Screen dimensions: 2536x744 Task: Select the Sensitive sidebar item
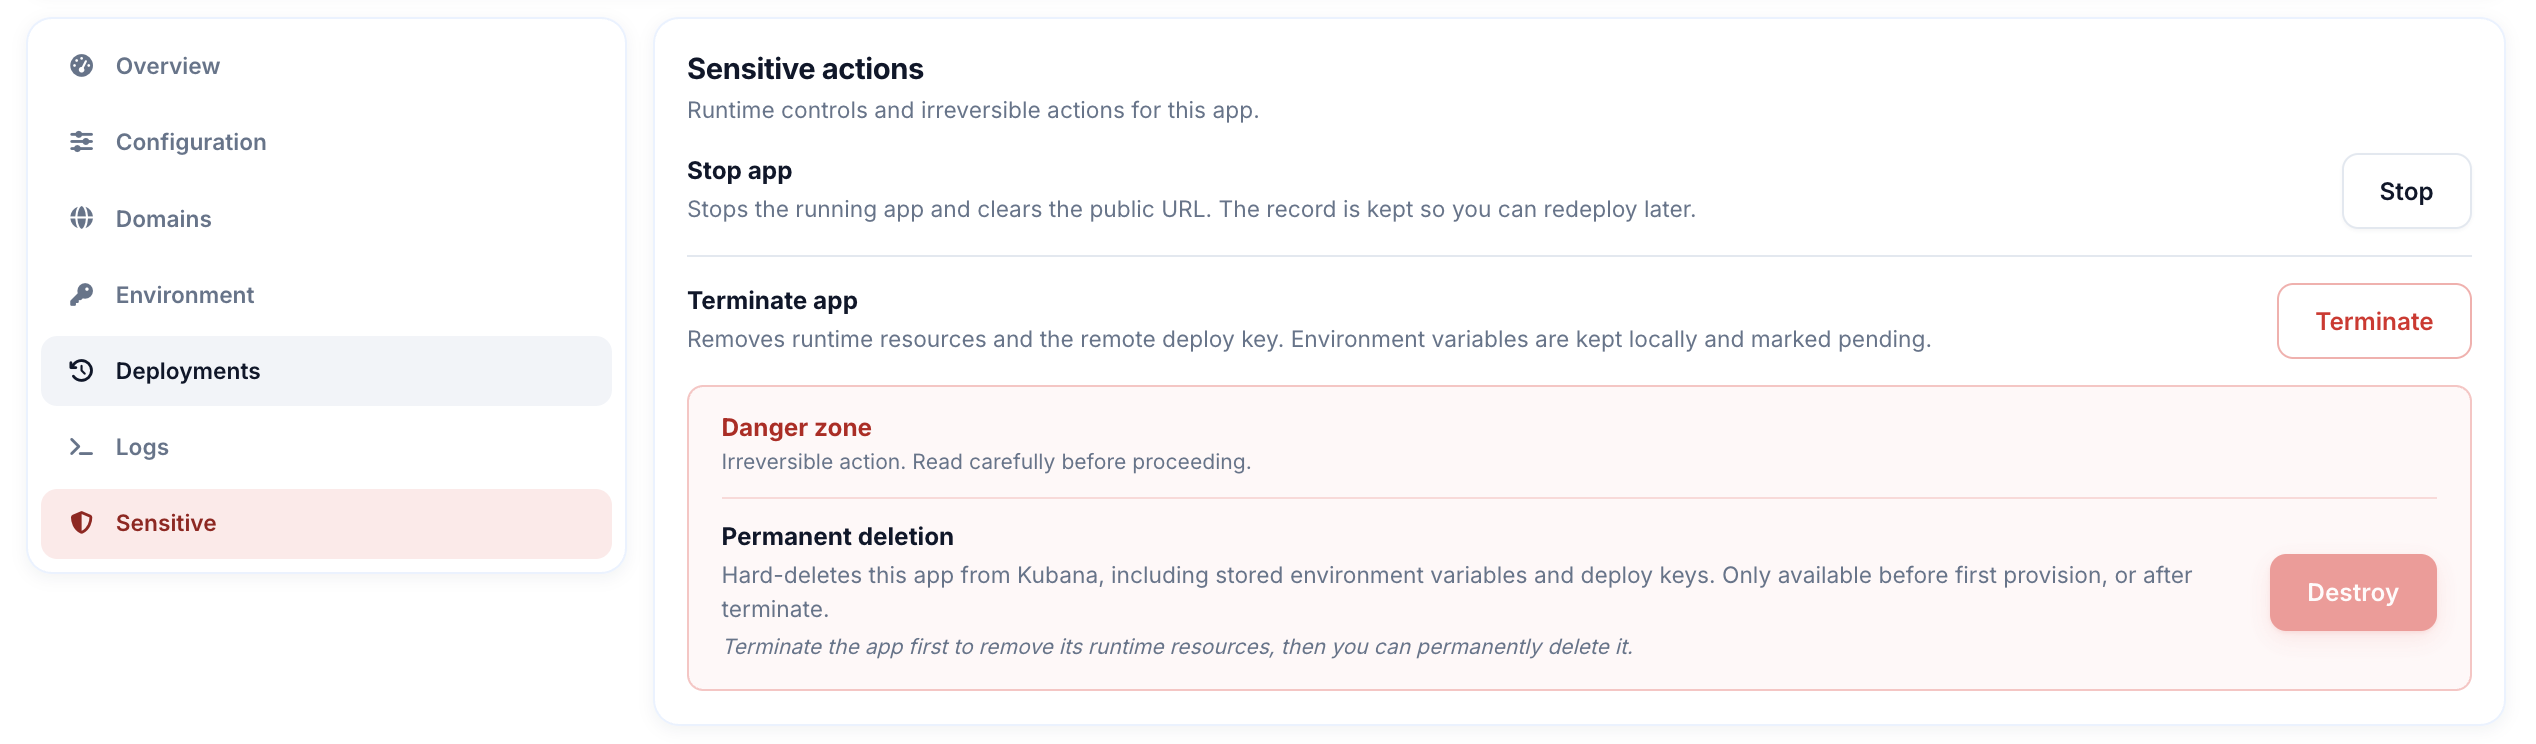(326, 523)
